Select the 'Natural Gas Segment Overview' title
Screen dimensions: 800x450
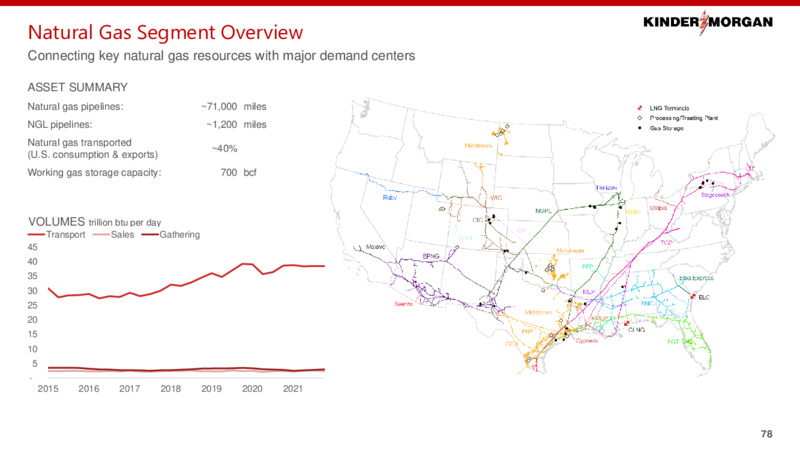click(165, 32)
